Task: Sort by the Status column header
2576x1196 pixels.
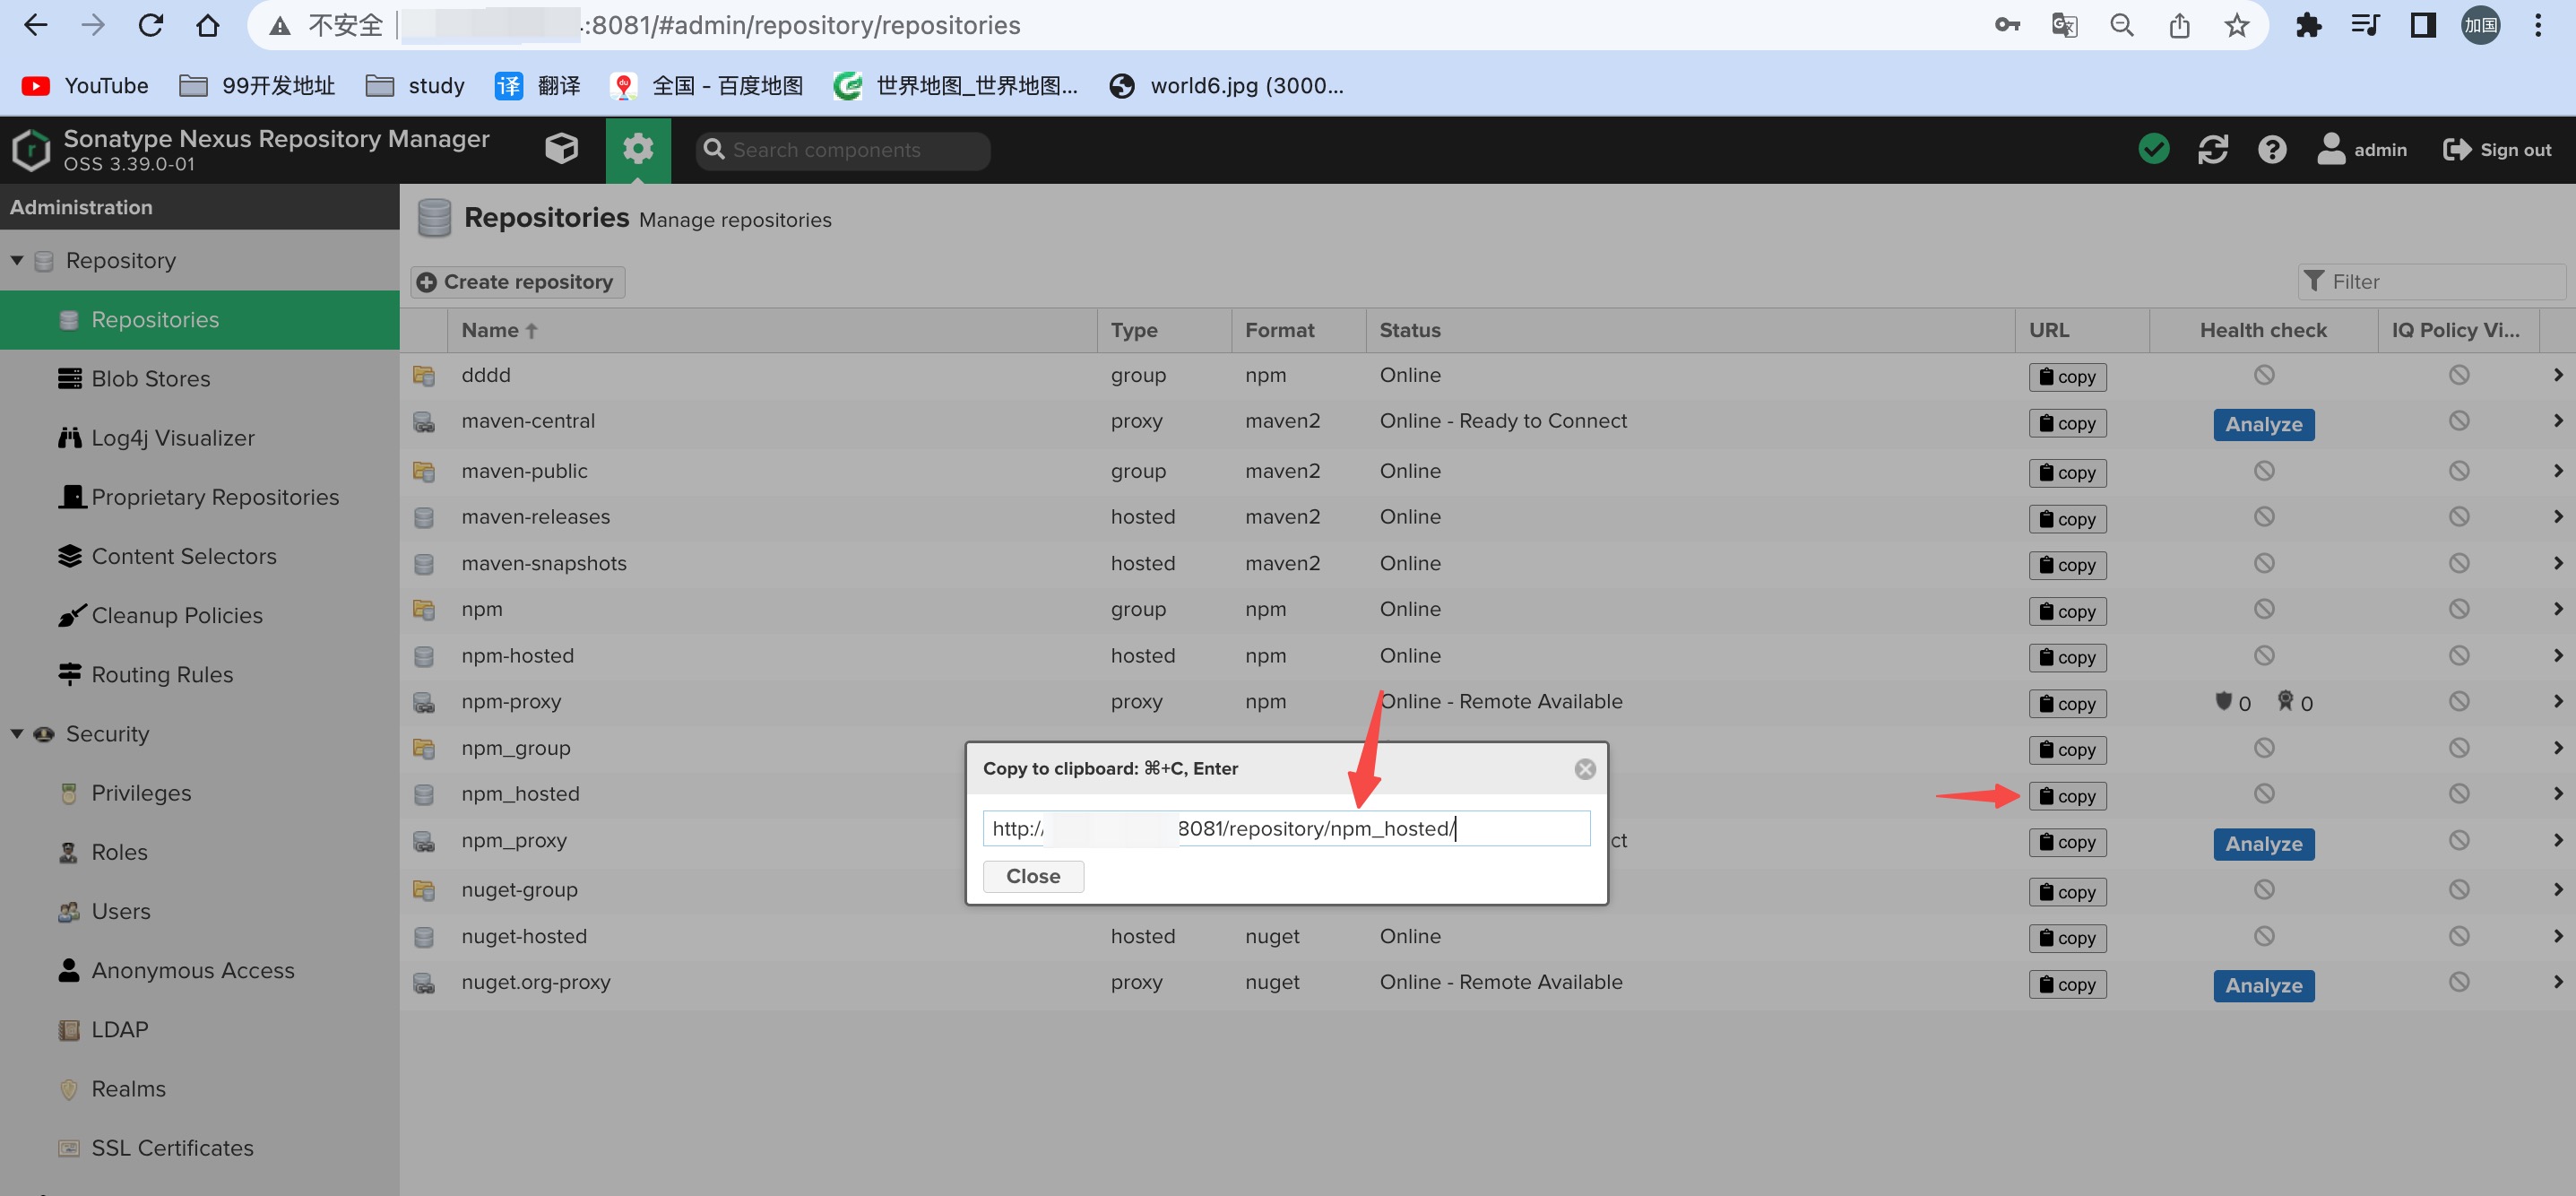Action: tap(1690, 330)
